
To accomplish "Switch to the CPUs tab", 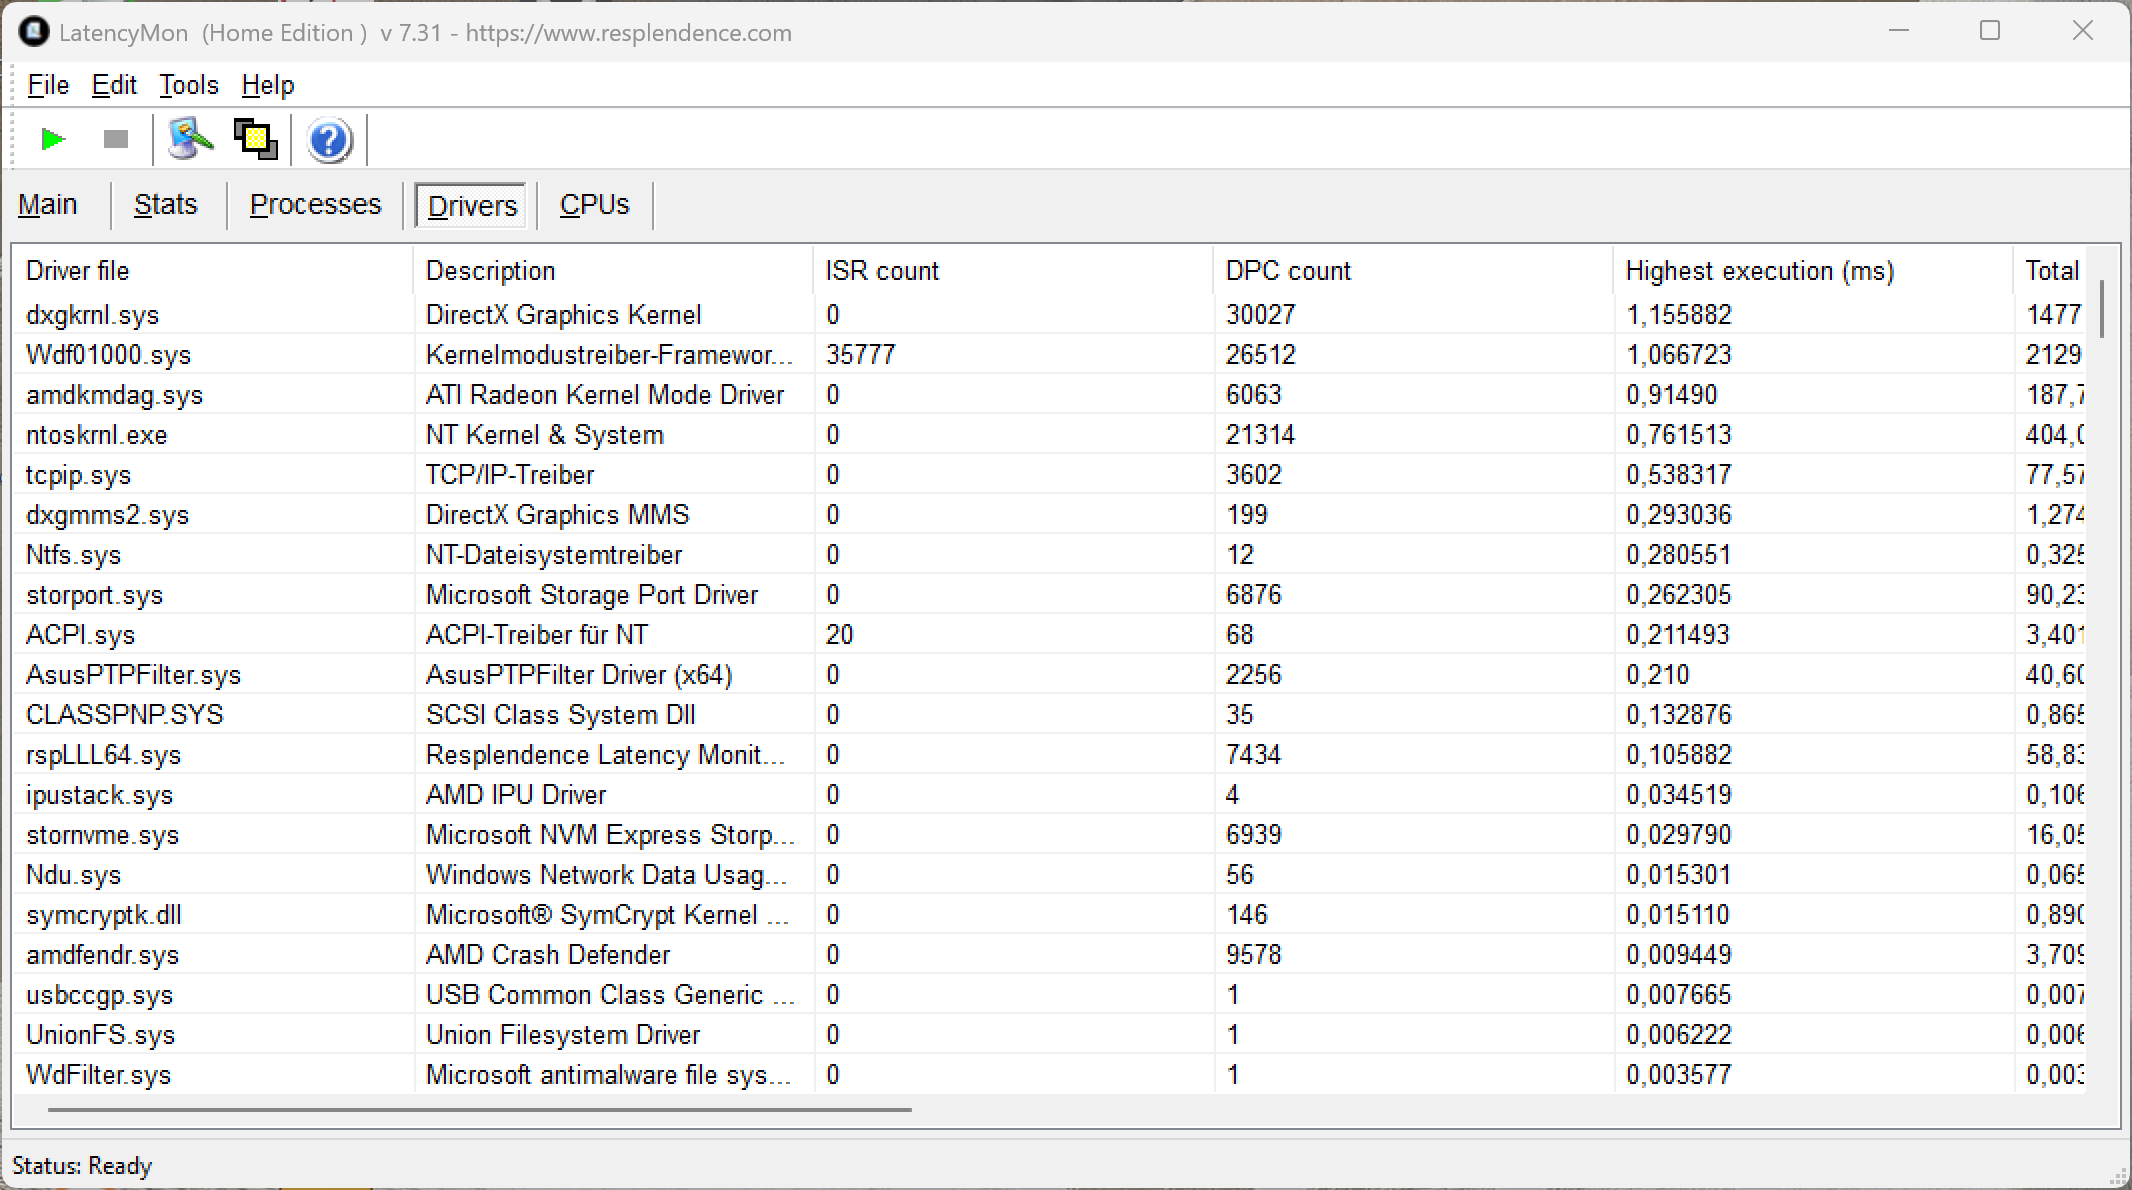I will point(594,205).
